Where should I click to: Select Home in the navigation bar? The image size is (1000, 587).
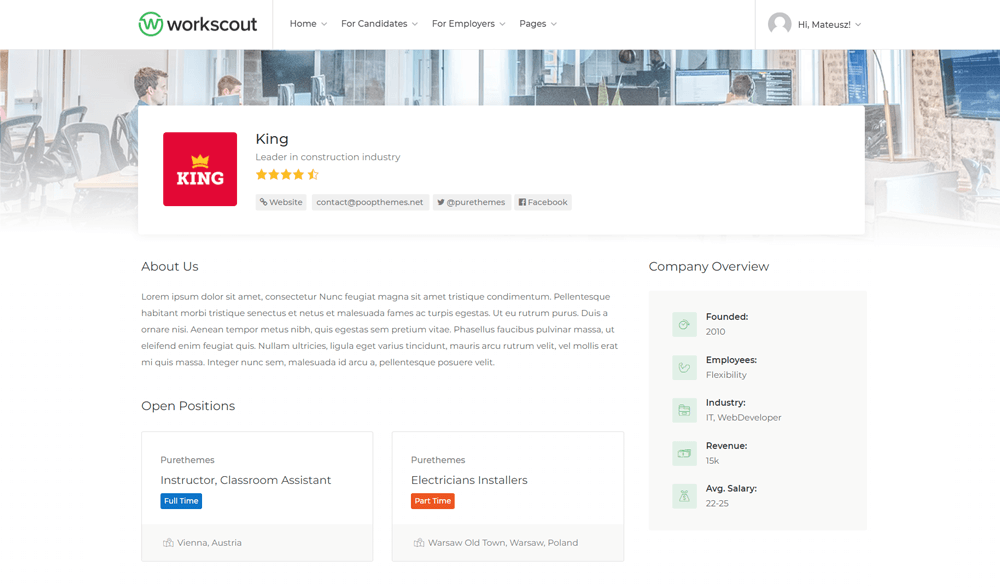303,23
